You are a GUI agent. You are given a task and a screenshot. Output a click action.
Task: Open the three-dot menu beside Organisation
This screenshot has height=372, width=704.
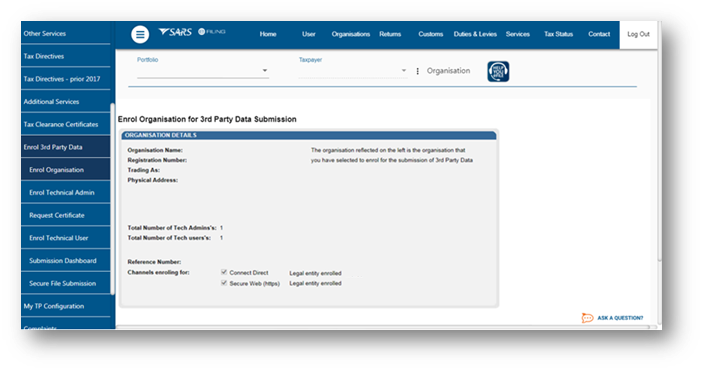click(x=418, y=71)
